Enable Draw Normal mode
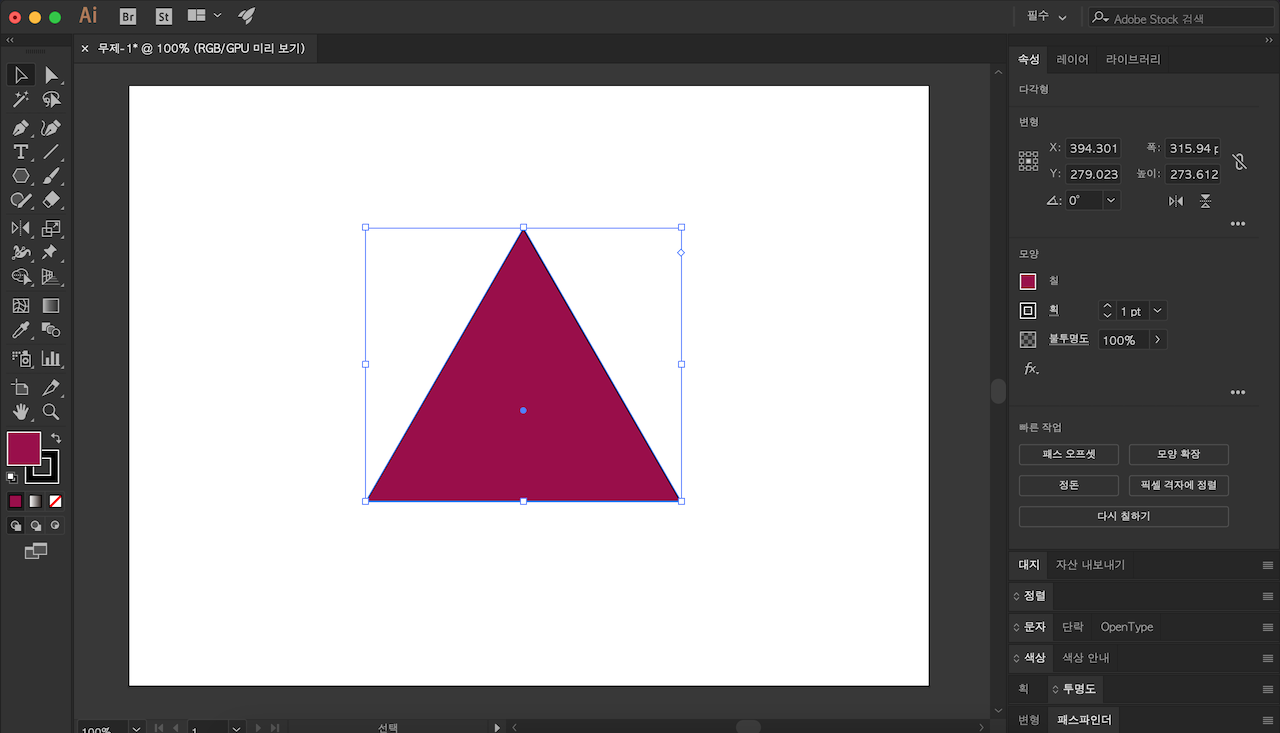The image size is (1280, 733). point(16,525)
